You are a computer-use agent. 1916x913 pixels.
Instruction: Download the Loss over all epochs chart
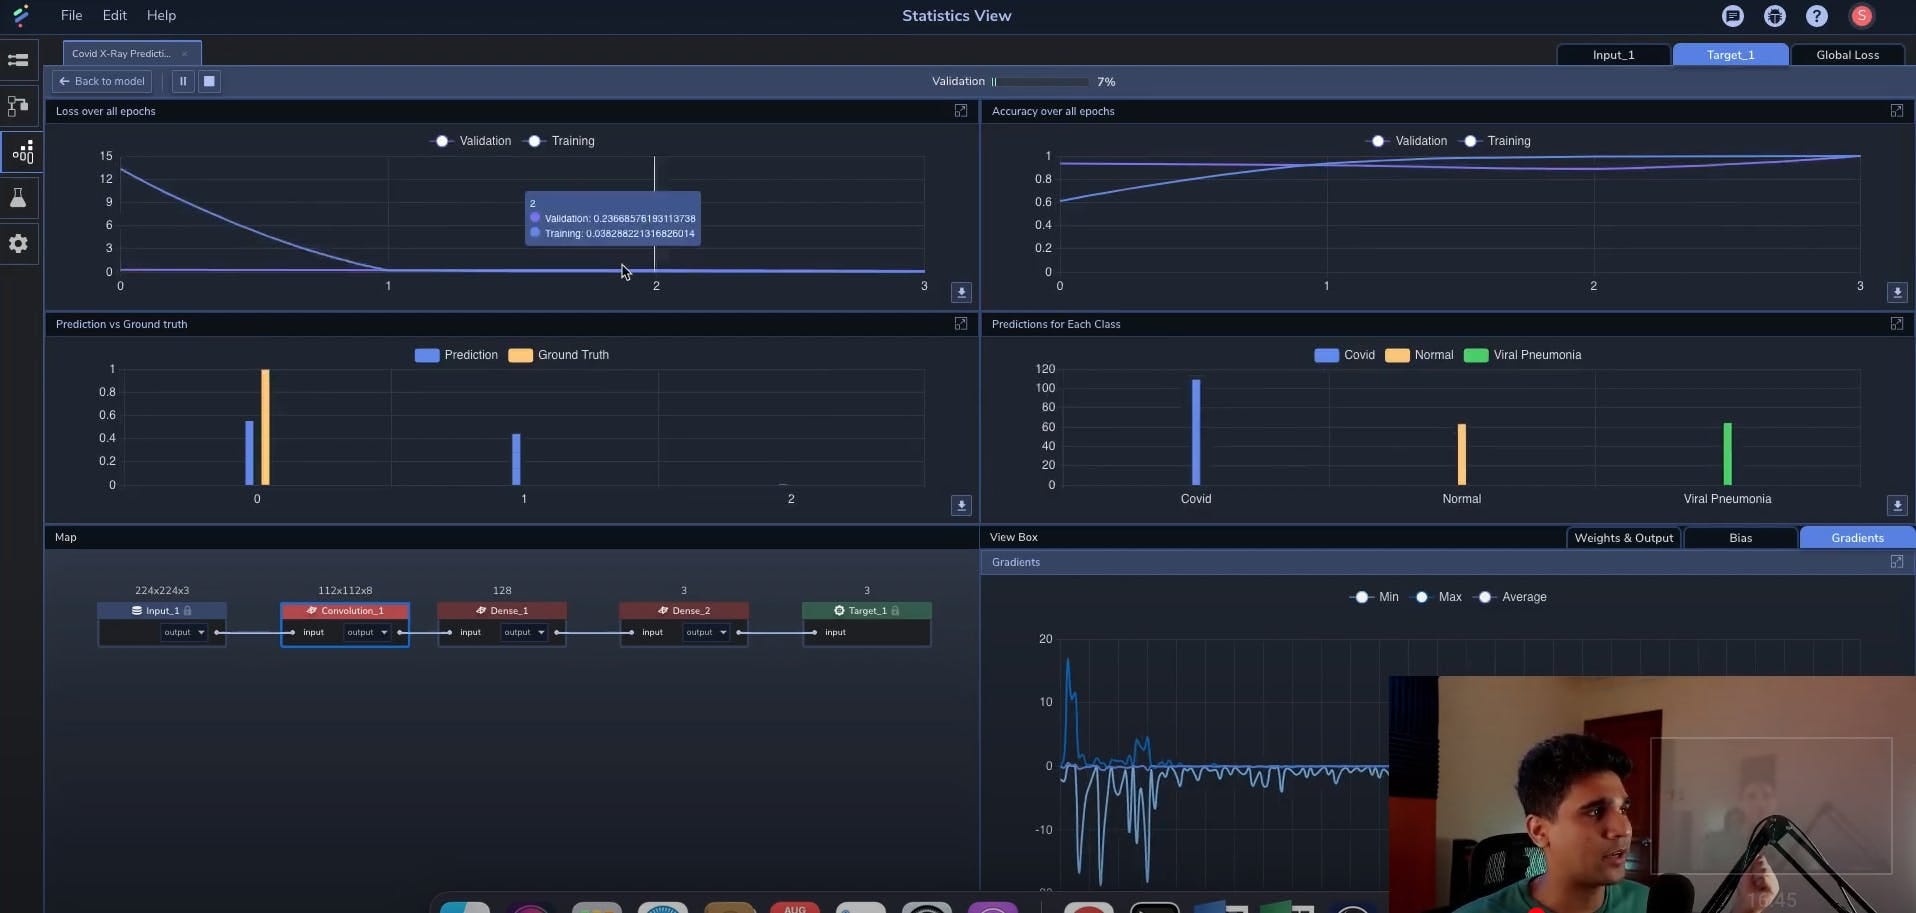point(961,292)
